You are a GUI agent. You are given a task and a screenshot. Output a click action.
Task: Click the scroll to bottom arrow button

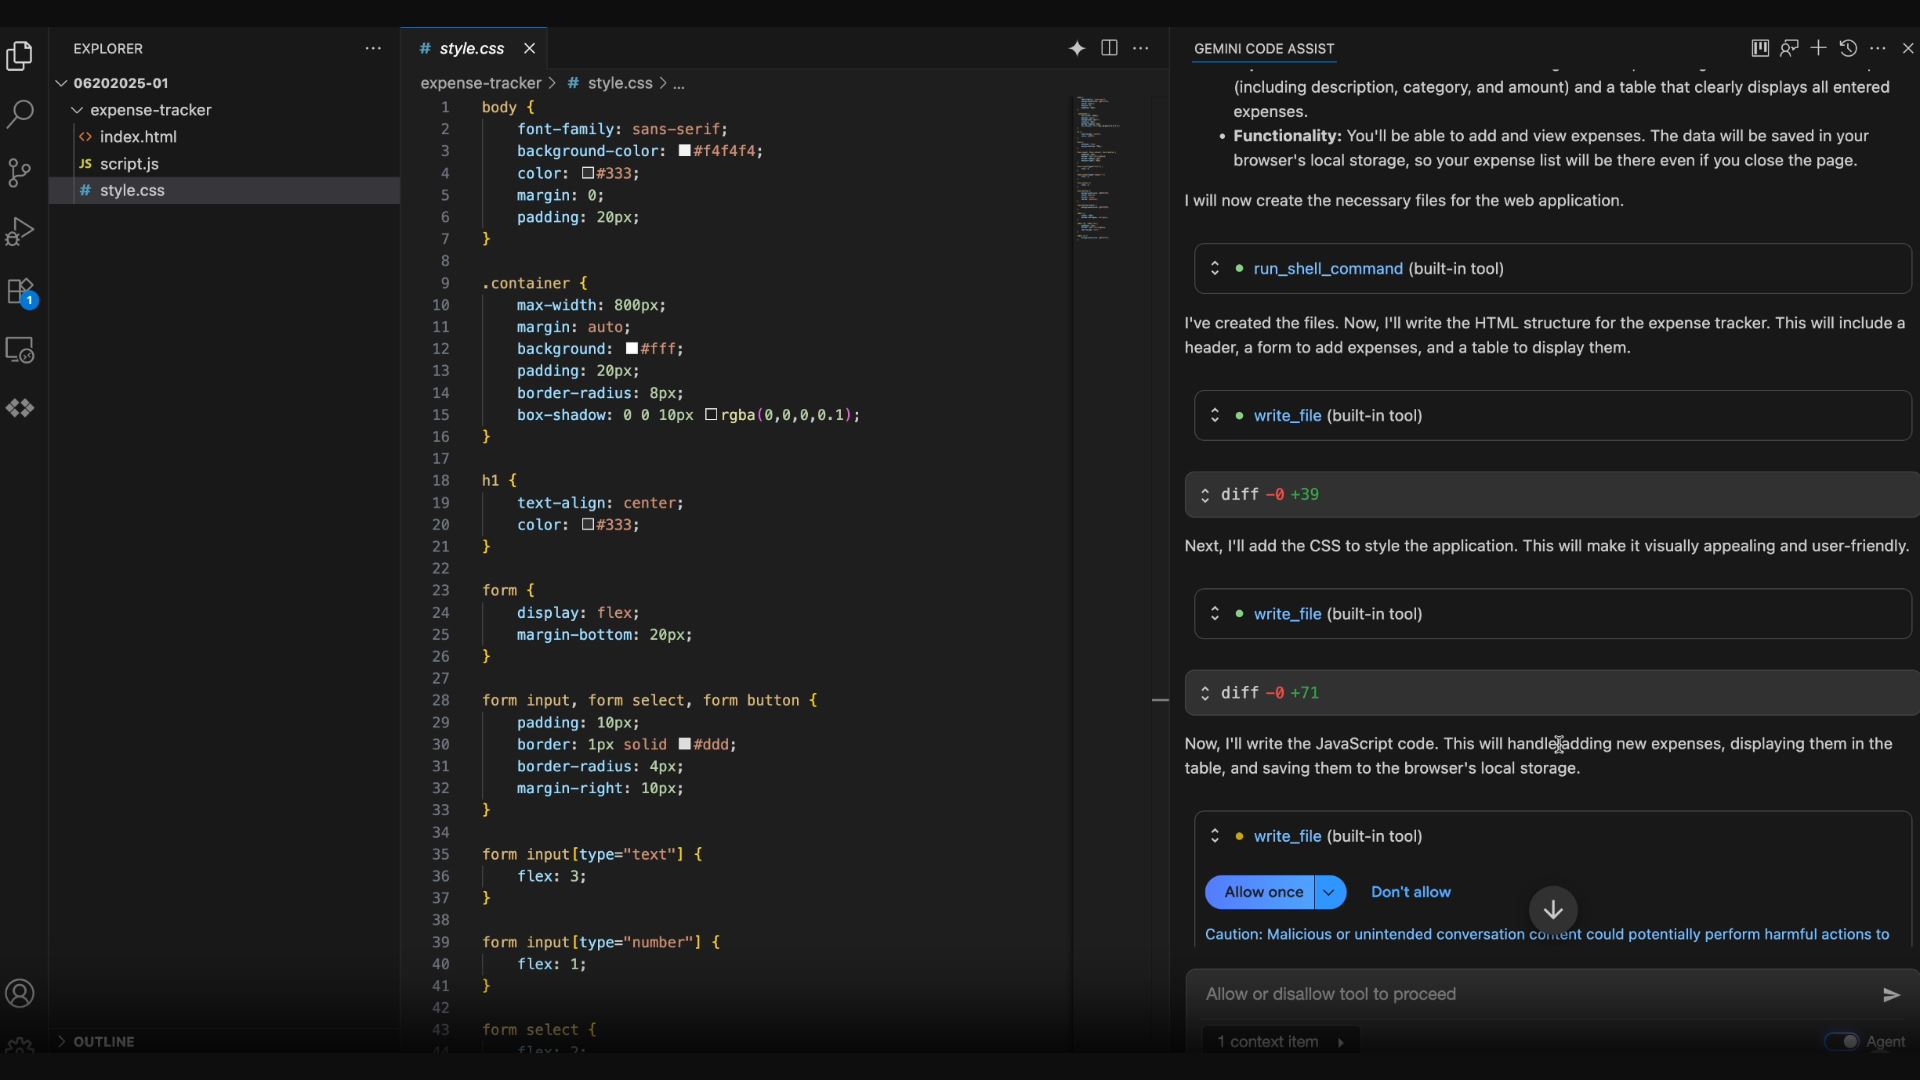point(1553,909)
